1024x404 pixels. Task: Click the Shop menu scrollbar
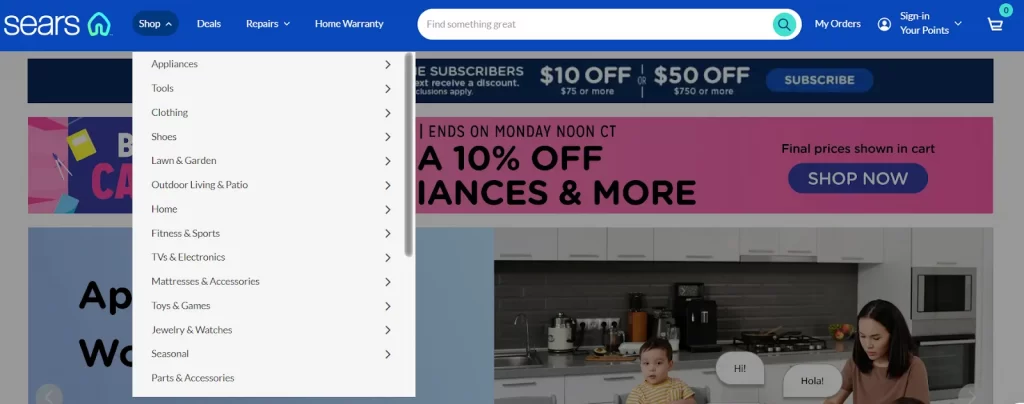click(408, 155)
